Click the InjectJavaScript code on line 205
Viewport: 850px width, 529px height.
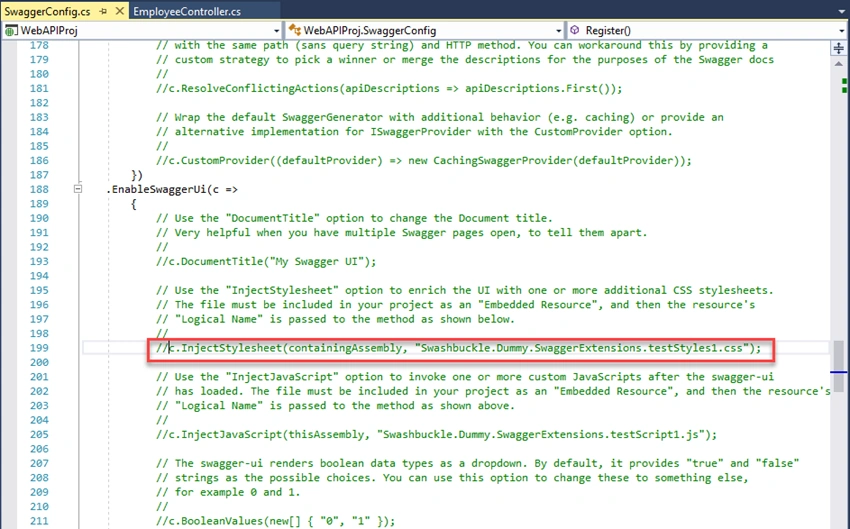click(x=436, y=435)
